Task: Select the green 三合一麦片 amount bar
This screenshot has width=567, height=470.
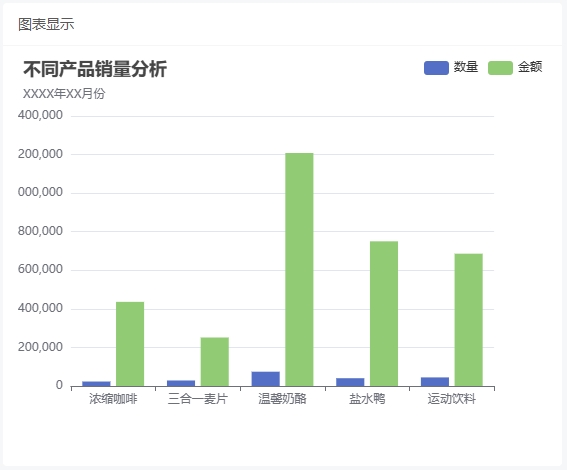Action: 215,362
